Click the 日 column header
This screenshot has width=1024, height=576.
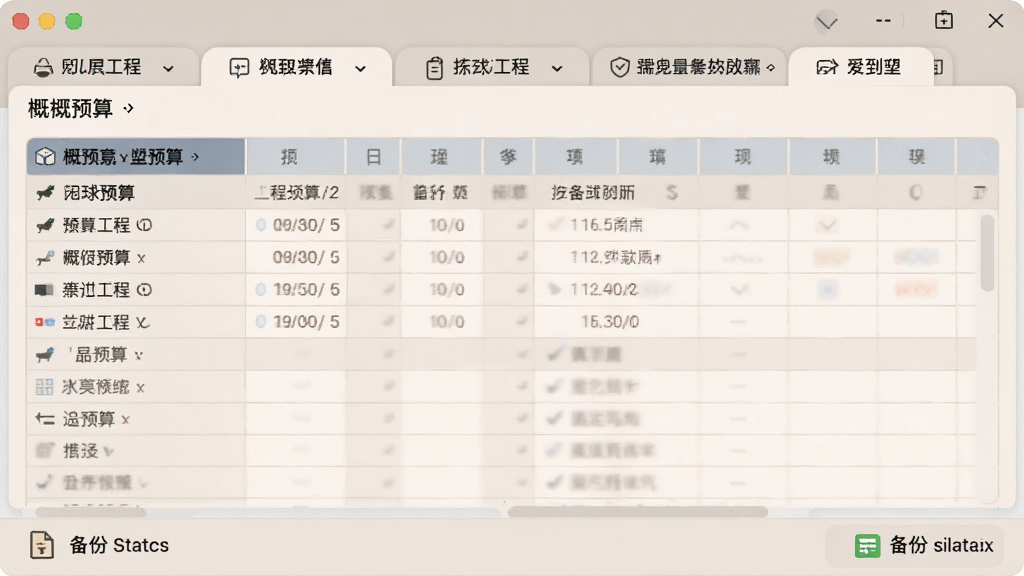(374, 157)
